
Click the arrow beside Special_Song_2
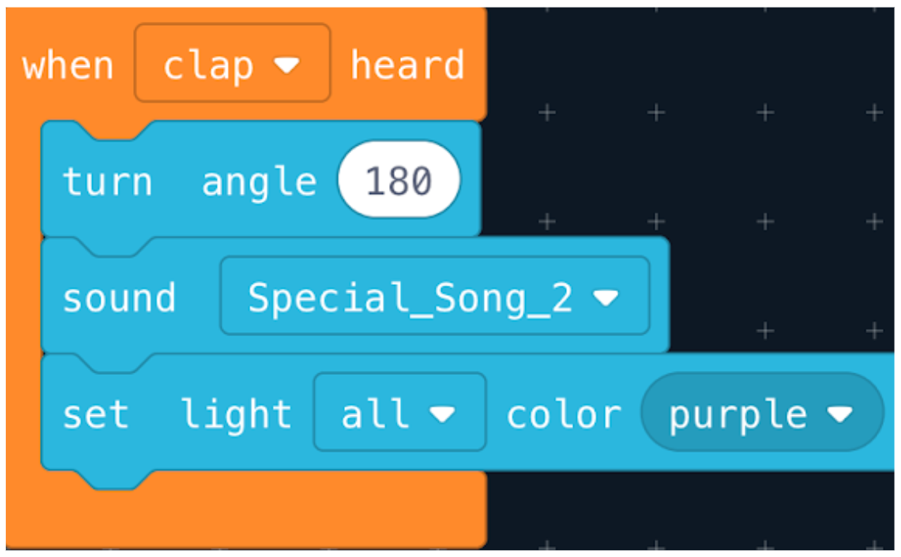[606, 297]
